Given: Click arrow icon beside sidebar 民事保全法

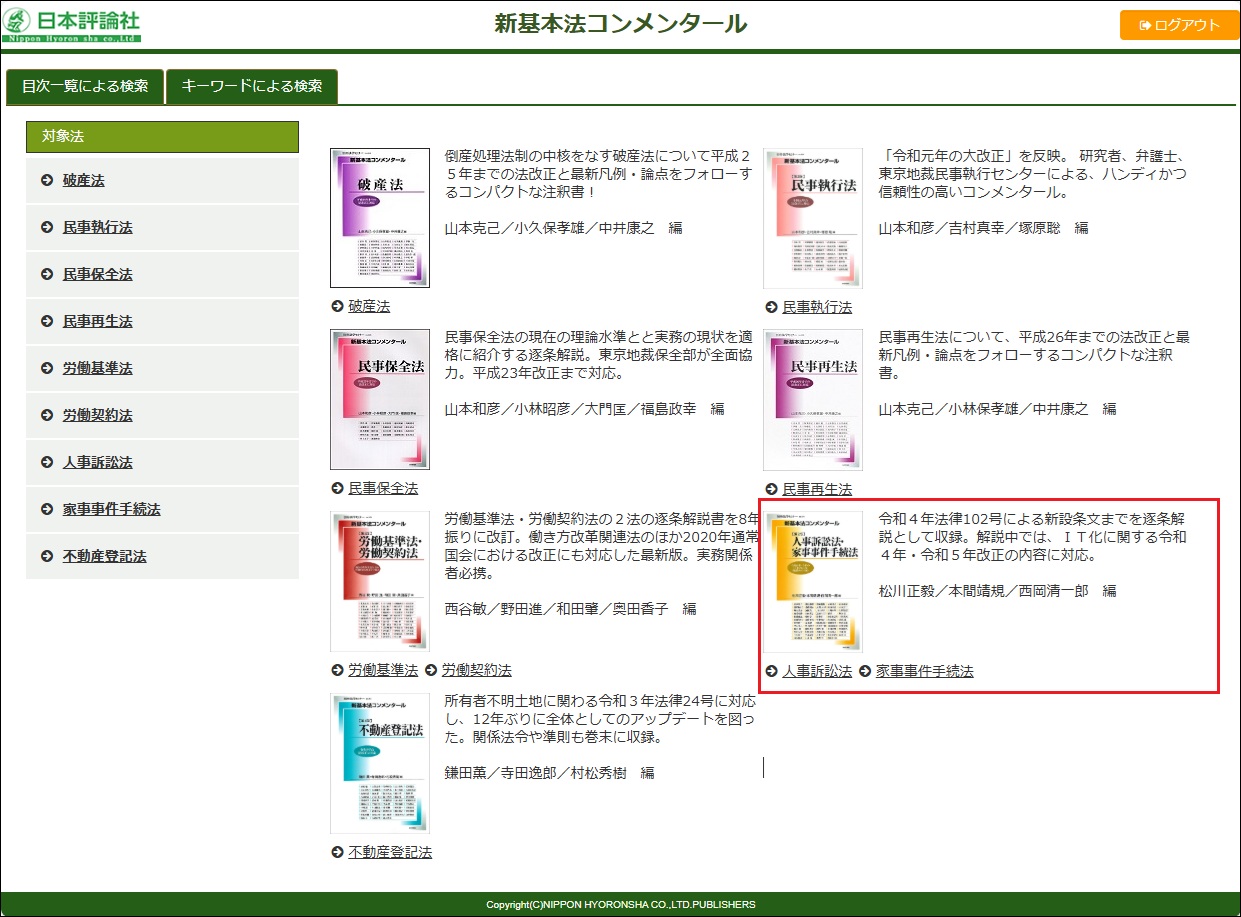Looking at the screenshot, I should click(47, 275).
